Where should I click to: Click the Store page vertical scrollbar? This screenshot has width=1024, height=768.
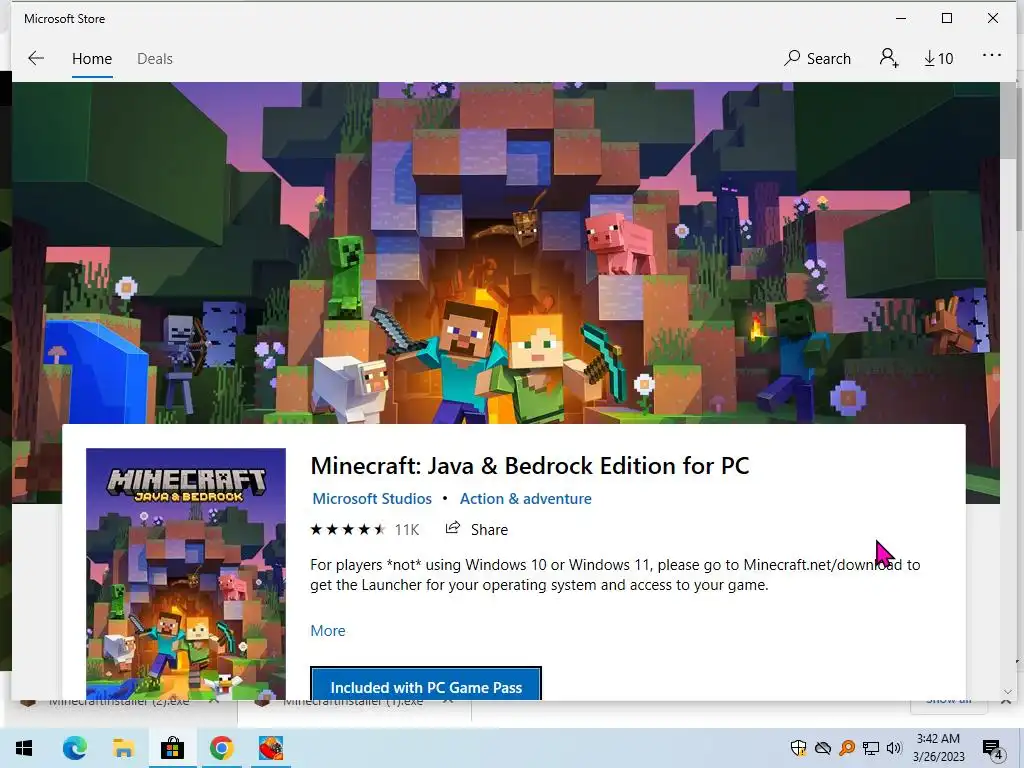coord(1008,121)
